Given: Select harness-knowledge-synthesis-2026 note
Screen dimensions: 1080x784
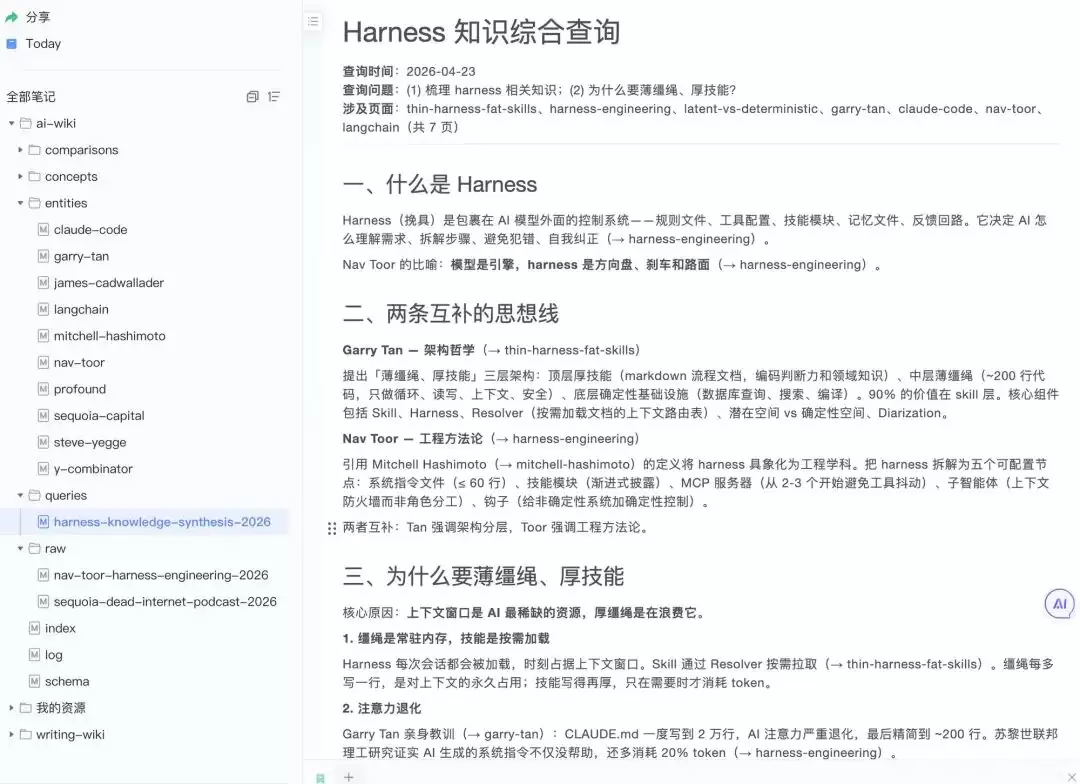Looking at the screenshot, I should (162, 522).
